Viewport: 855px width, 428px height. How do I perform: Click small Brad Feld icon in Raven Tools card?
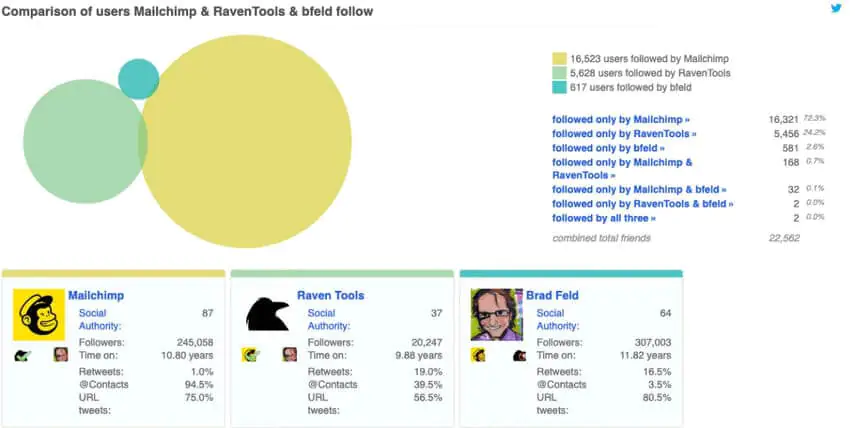click(x=290, y=355)
